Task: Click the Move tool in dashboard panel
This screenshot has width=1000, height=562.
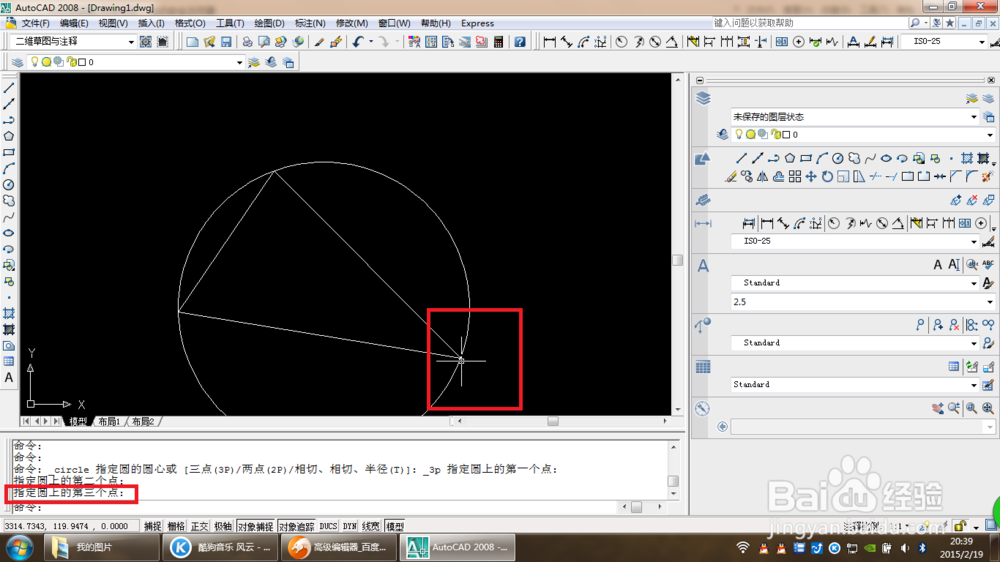Action: click(x=811, y=177)
